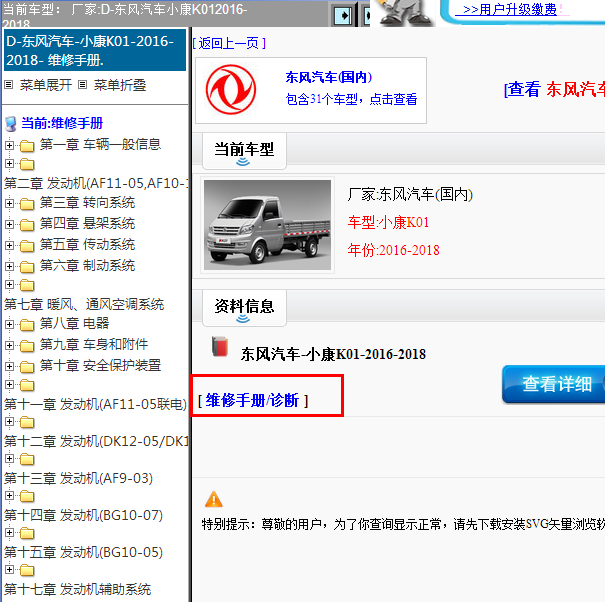Click 返回上一页 link
605x602 pixels.
tap(229, 43)
